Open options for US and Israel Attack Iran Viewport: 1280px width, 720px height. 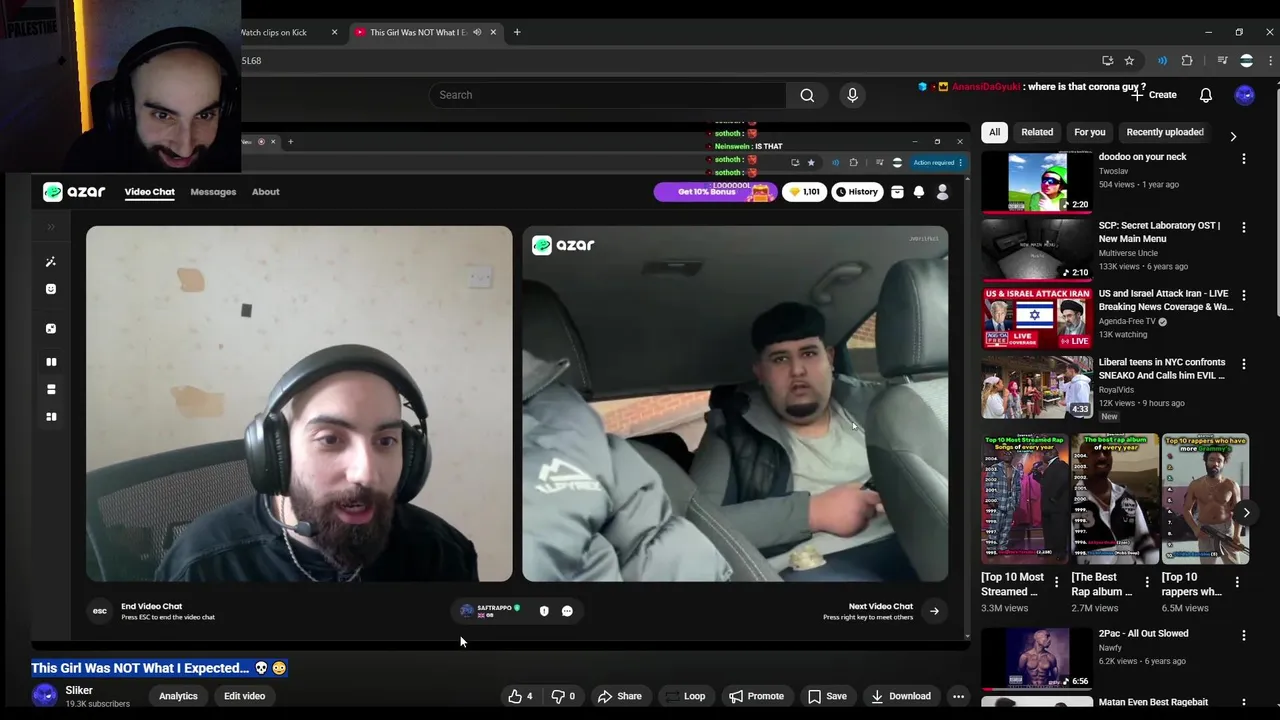(x=1244, y=296)
